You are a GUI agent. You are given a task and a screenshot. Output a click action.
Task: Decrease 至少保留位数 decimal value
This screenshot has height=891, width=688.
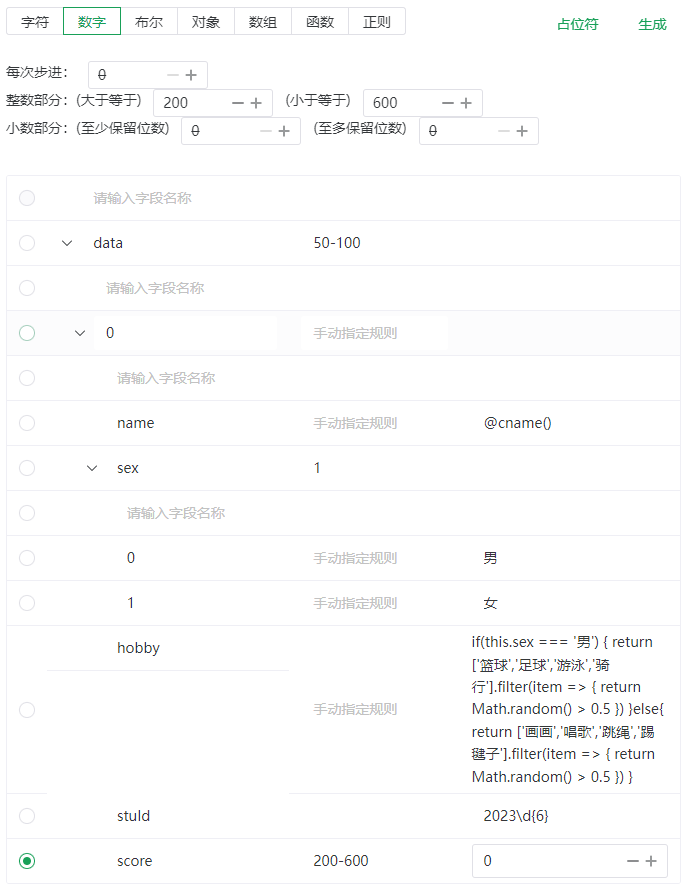coord(266,131)
